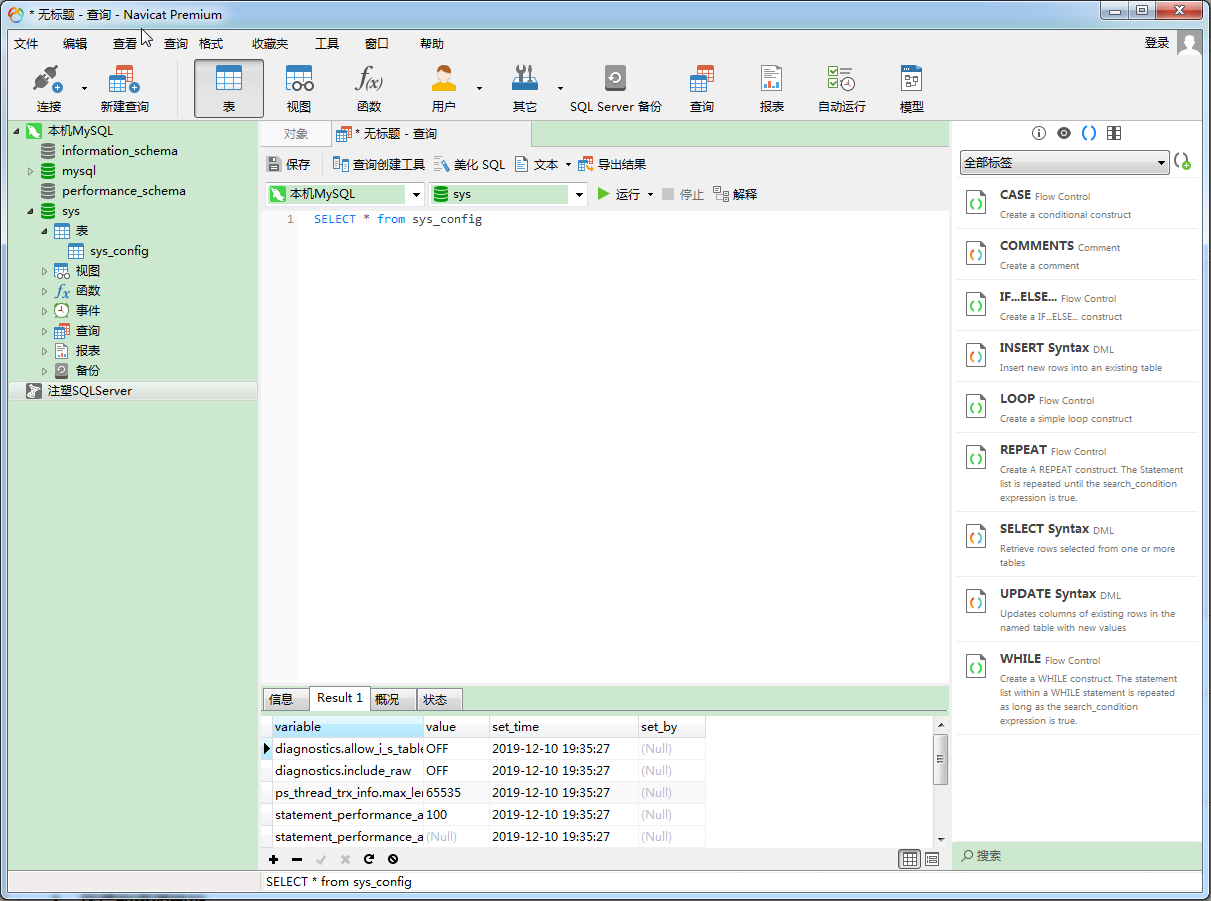Open SQL Server 备份 toolbar icon
The image size is (1211, 901).
coord(614,87)
